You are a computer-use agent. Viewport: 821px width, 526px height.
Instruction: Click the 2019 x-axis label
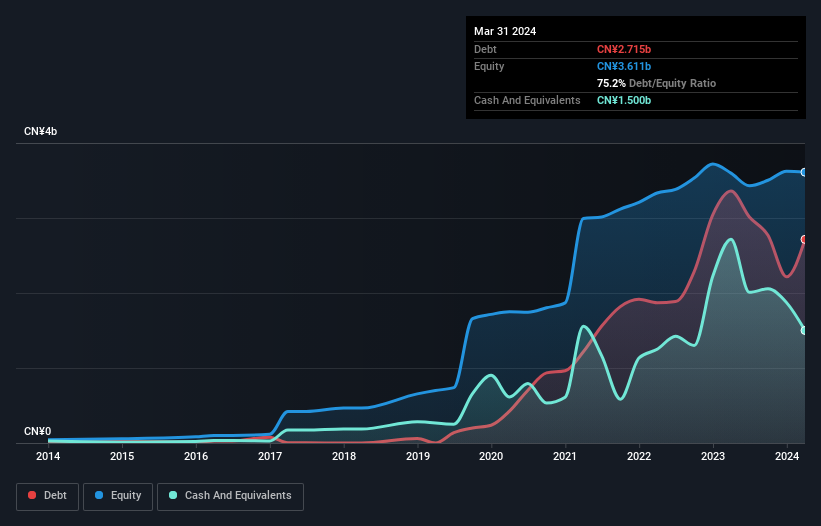418,456
